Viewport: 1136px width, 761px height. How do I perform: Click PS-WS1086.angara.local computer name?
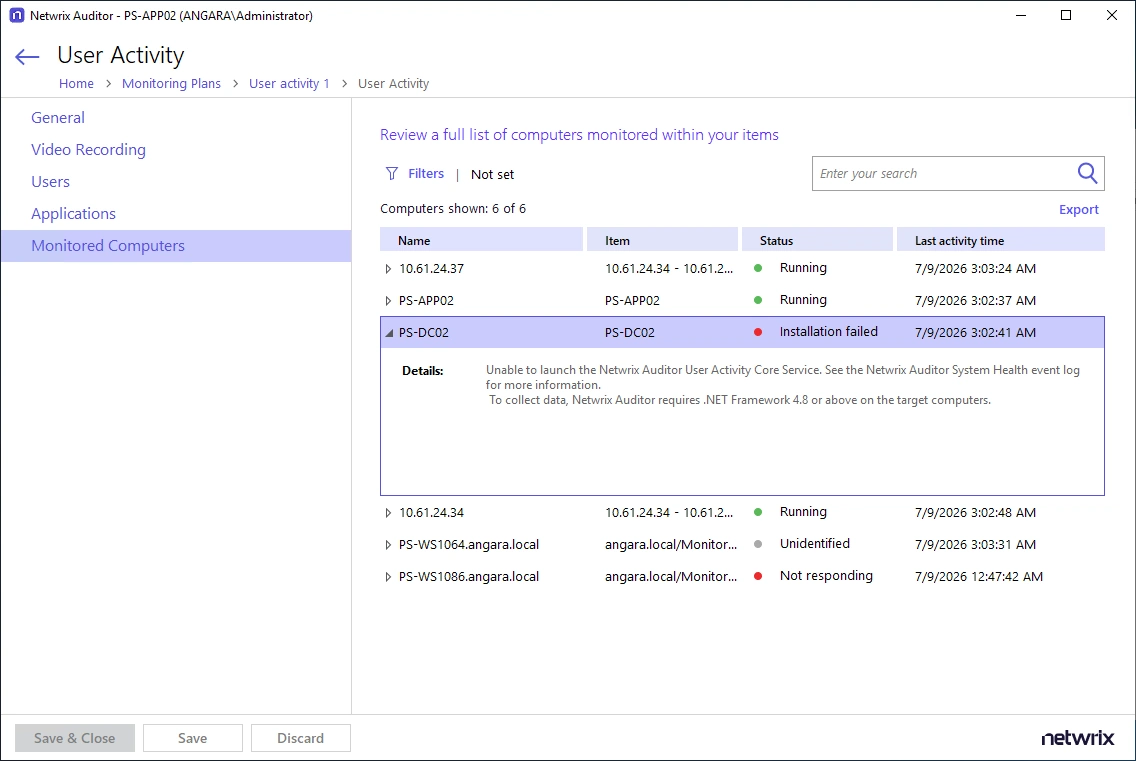pyautogui.click(x=469, y=576)
